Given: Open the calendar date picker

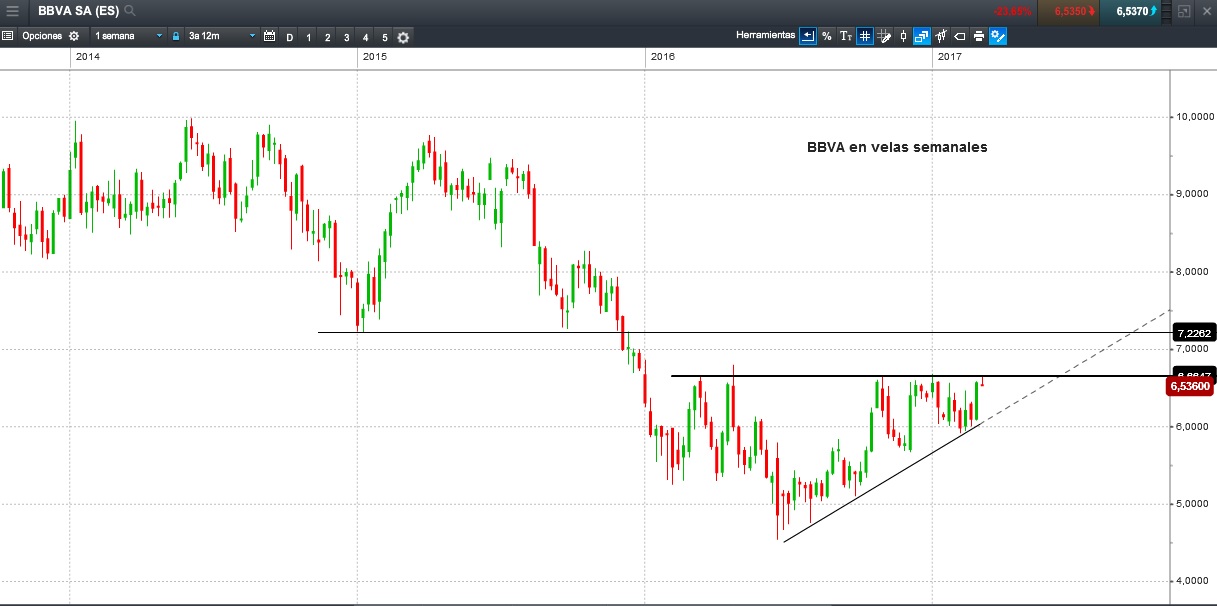Looking at the screenshot, I should [268, 36].
